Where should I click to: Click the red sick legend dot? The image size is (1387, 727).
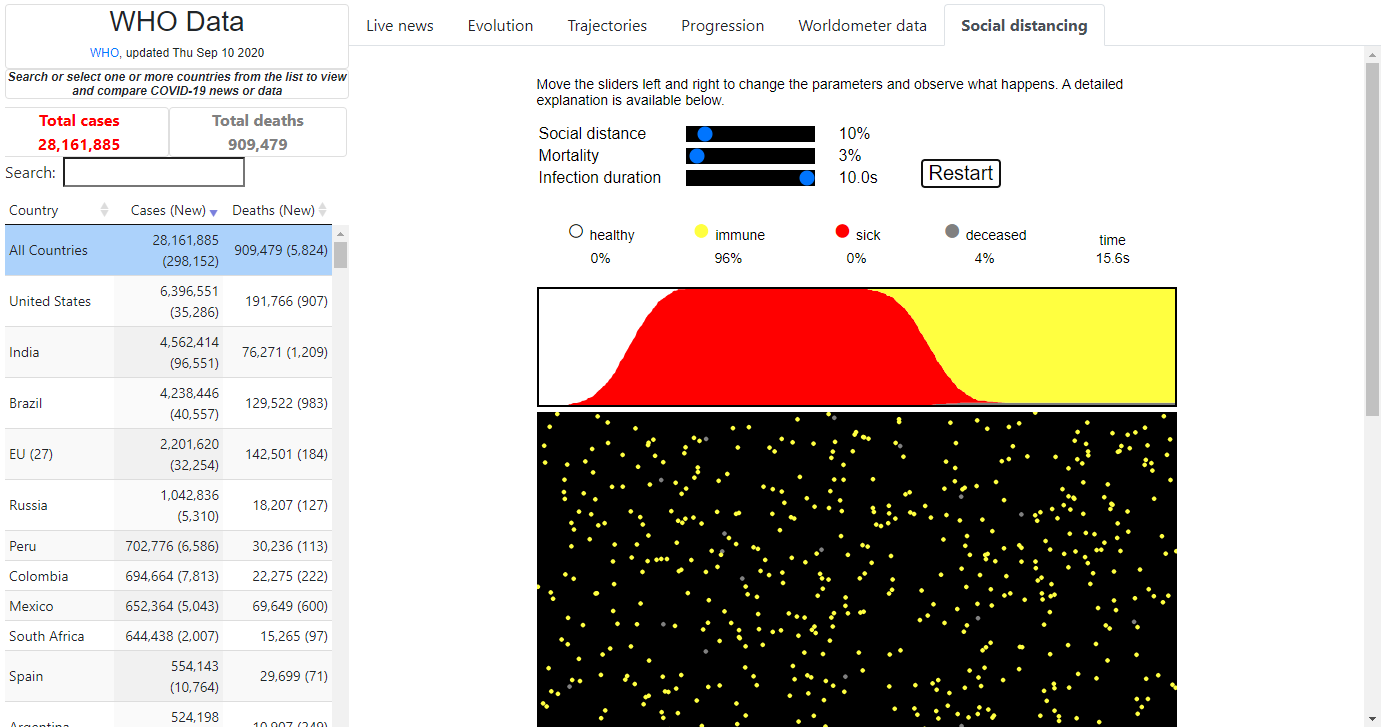coord(842,232)
